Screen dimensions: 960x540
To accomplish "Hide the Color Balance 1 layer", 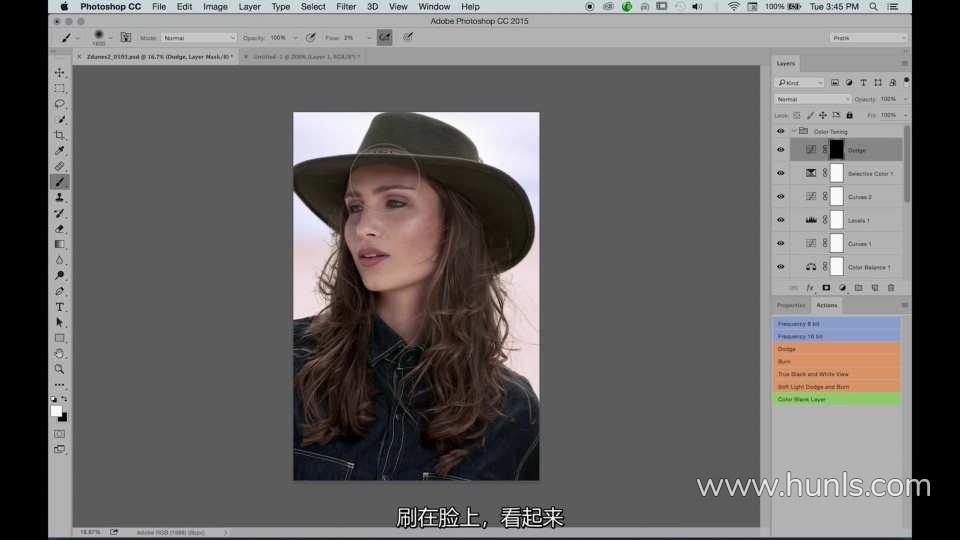I will point(781,267).
